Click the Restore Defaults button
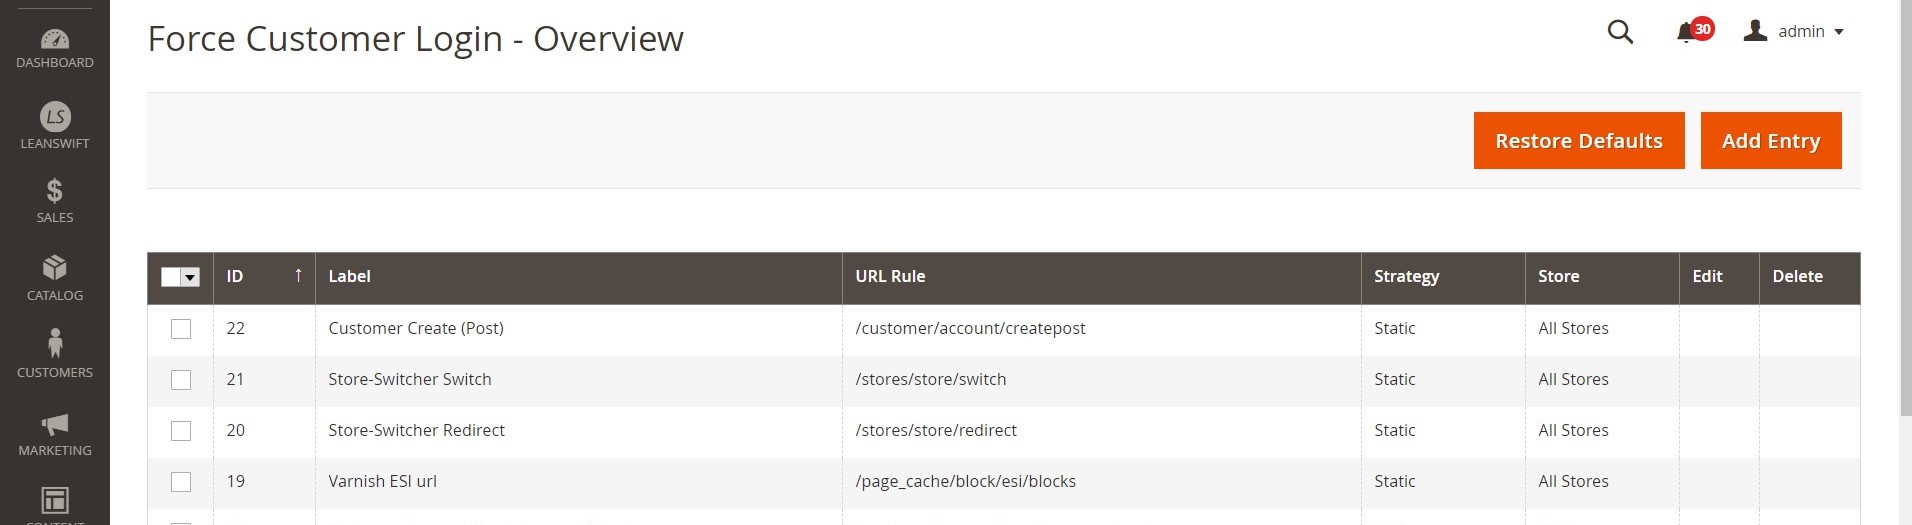 [1578, 141]
